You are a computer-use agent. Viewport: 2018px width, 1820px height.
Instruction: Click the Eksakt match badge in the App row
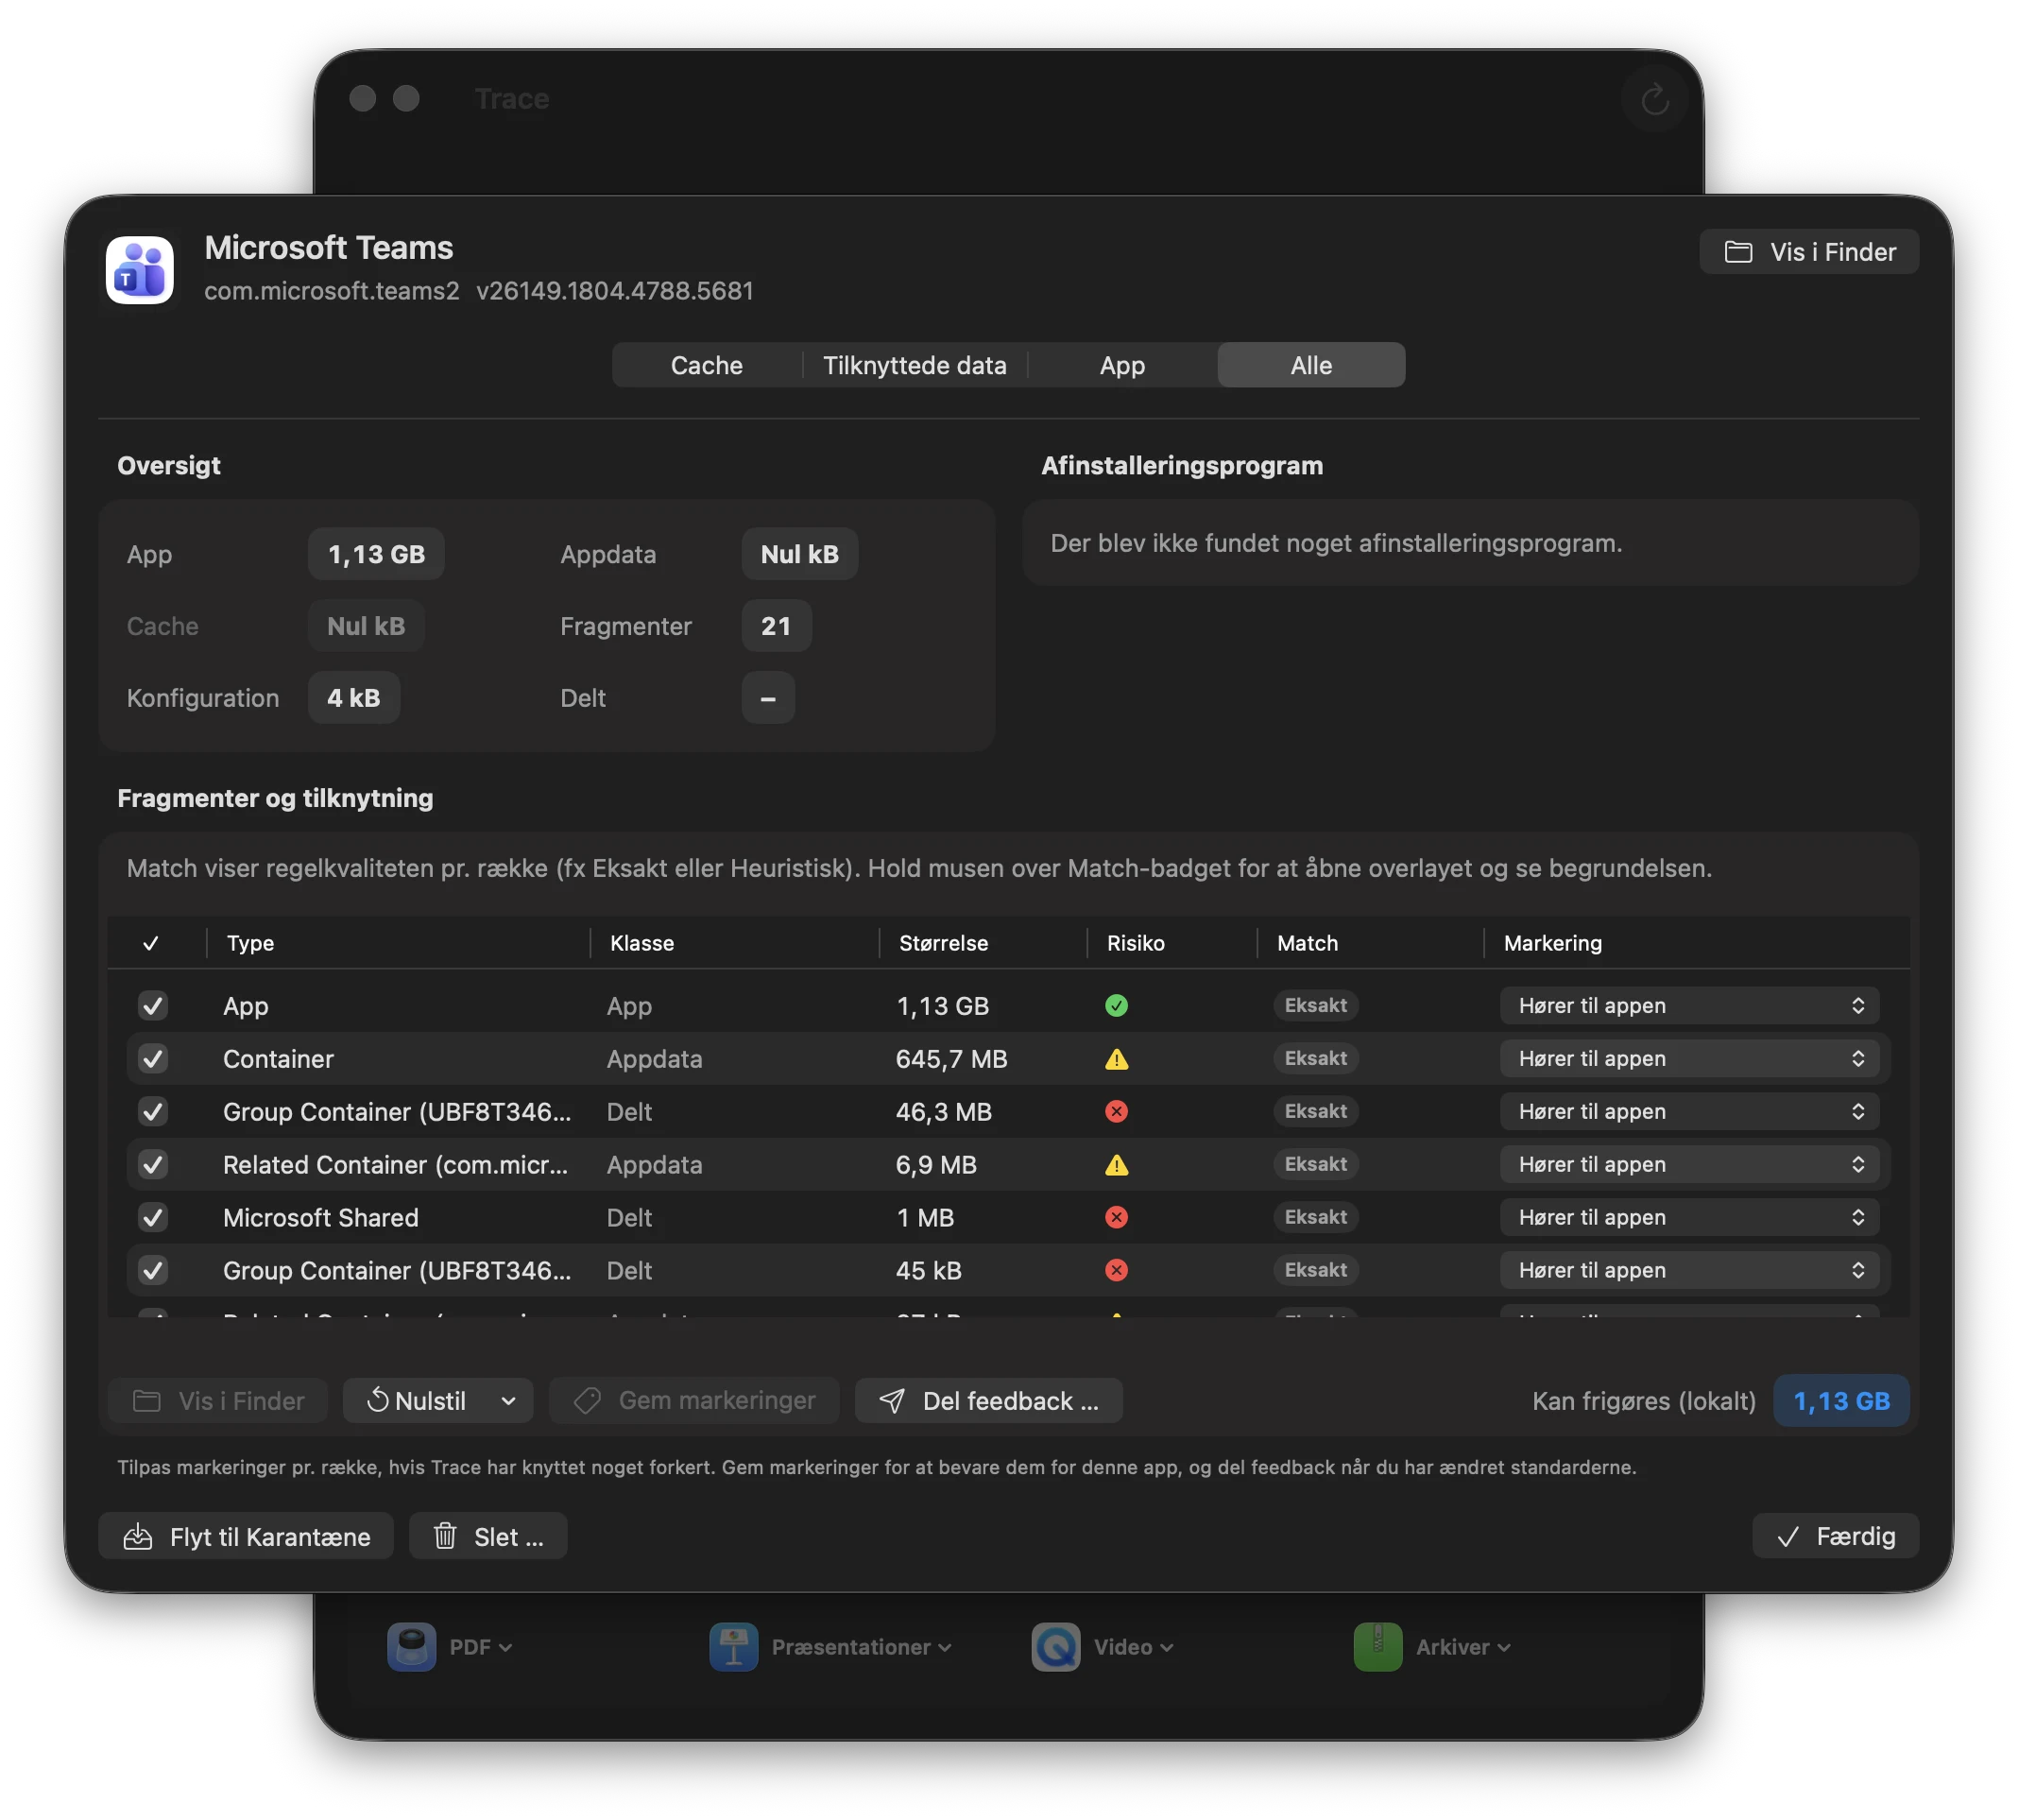pyautogui.click(x=1315, y=1005)
